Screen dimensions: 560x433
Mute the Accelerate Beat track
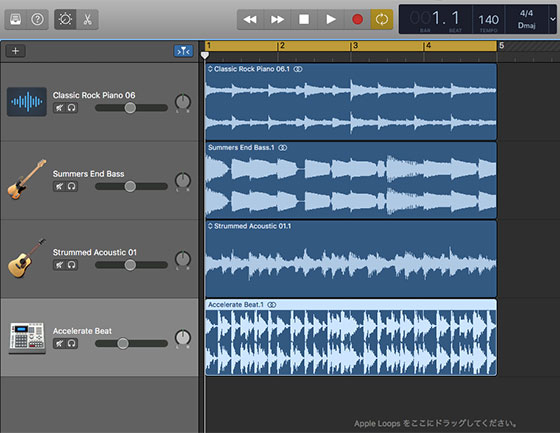(x=59, y=343)
